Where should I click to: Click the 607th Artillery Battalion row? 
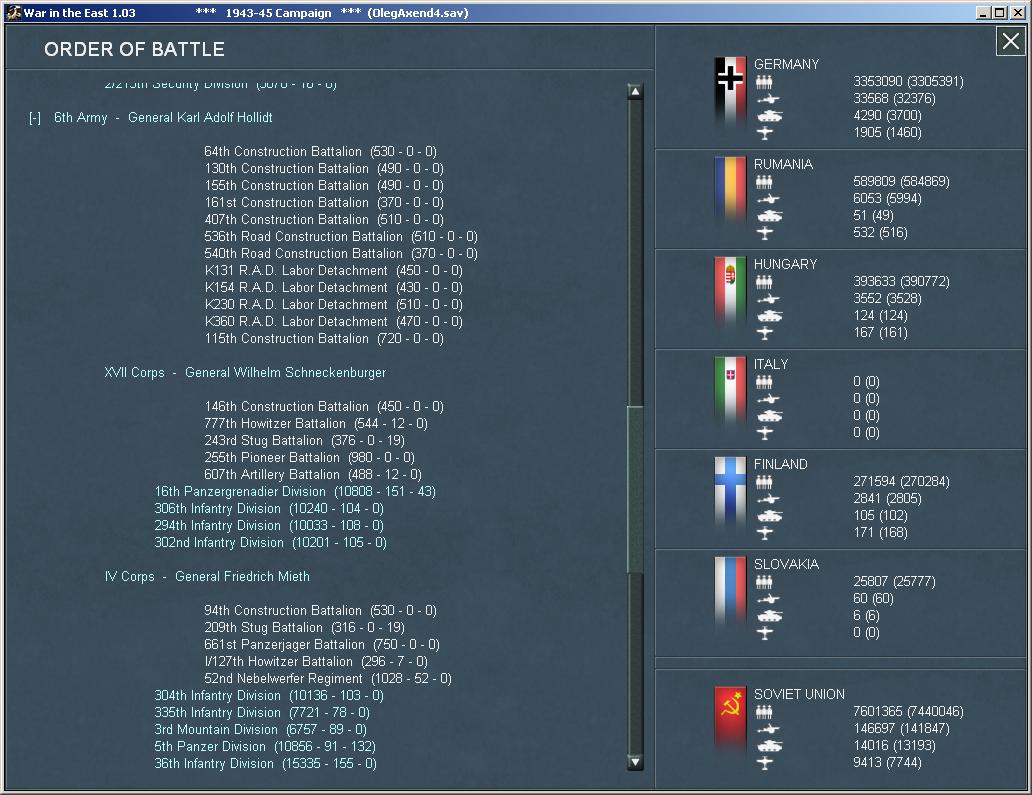pos(313,475)
